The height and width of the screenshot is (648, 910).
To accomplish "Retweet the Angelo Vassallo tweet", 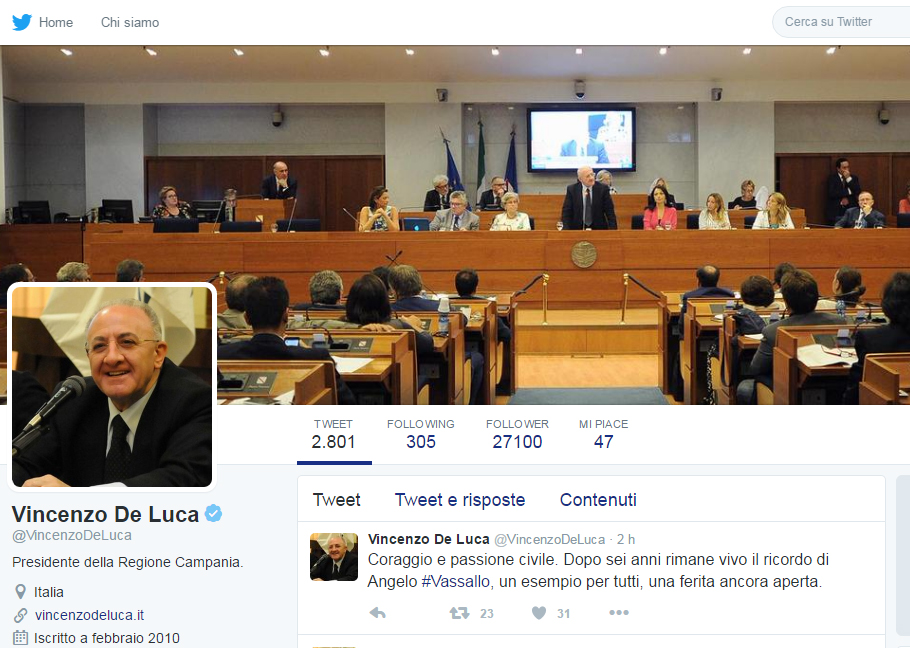I will pos(460,613).
